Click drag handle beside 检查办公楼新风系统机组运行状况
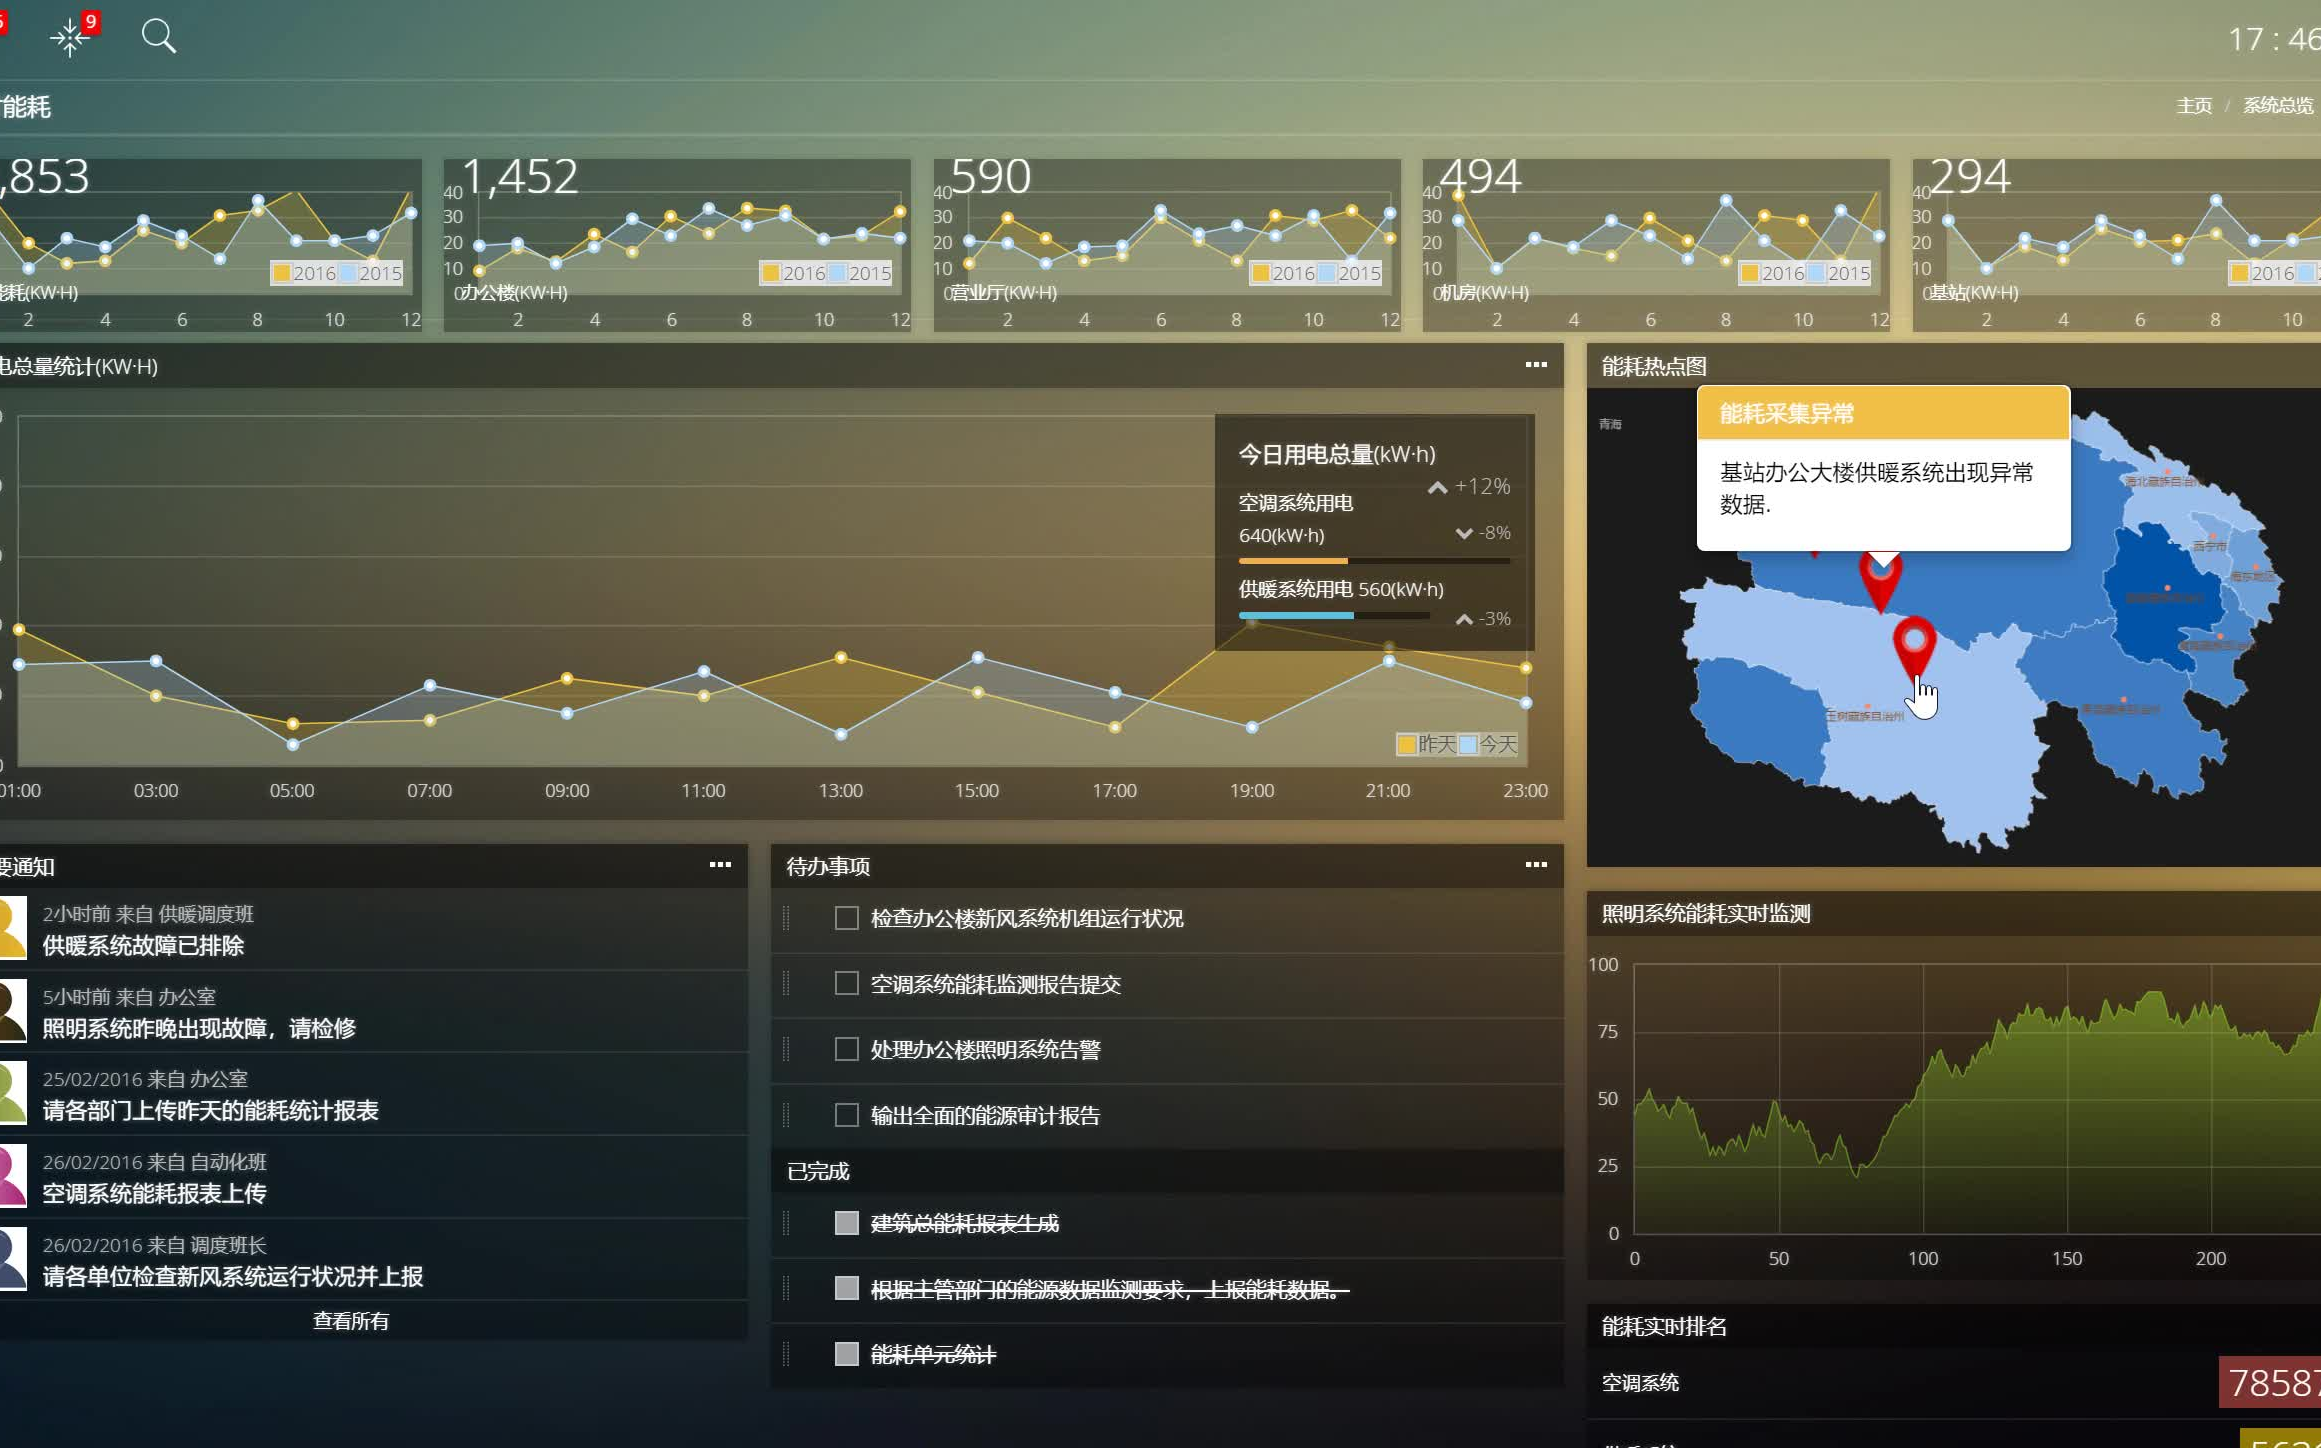 786,918
